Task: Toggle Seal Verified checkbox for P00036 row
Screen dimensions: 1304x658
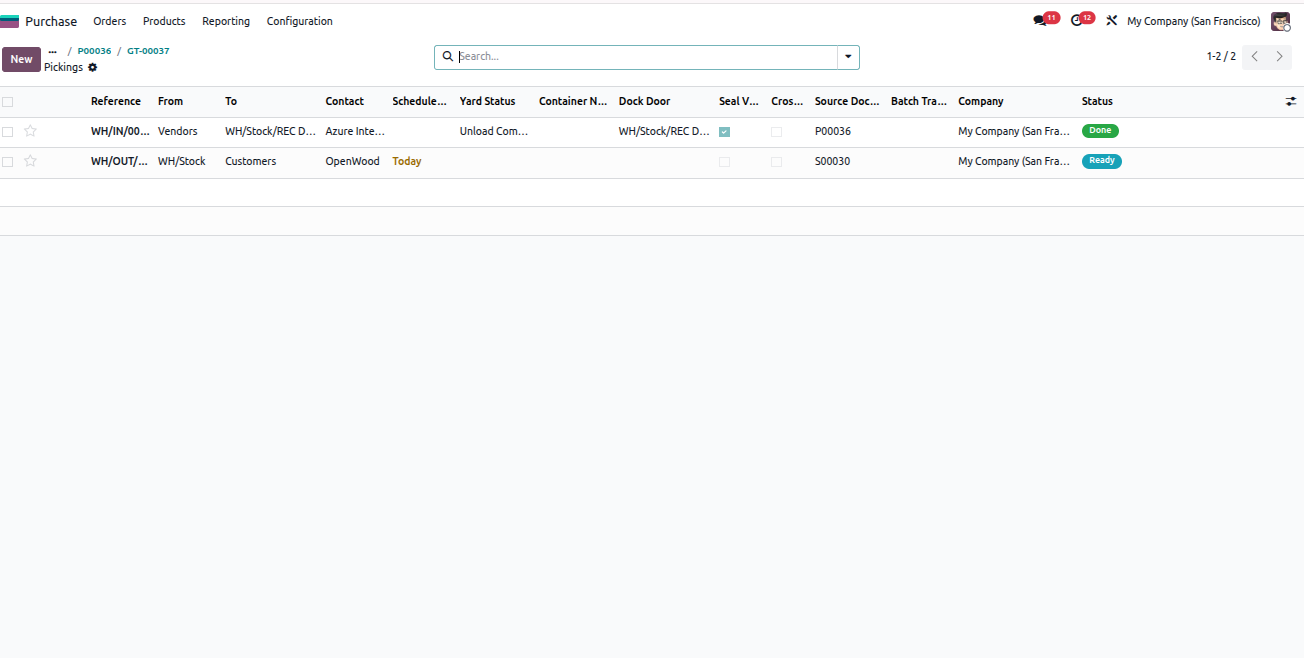Action: pos(724,132)
